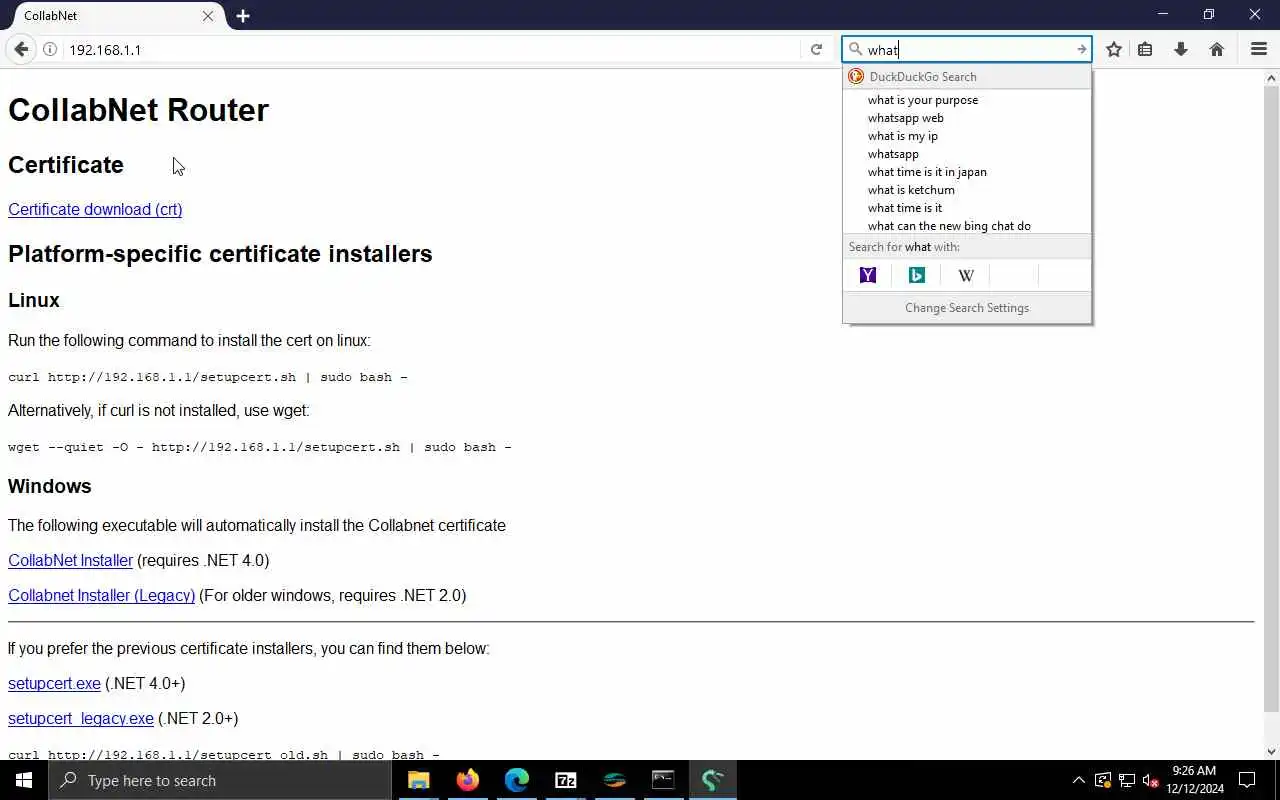Open the Windows Start menu
Image resolution: width=1280 pixels, height=800 pixels.
click(x=24, y=780)
